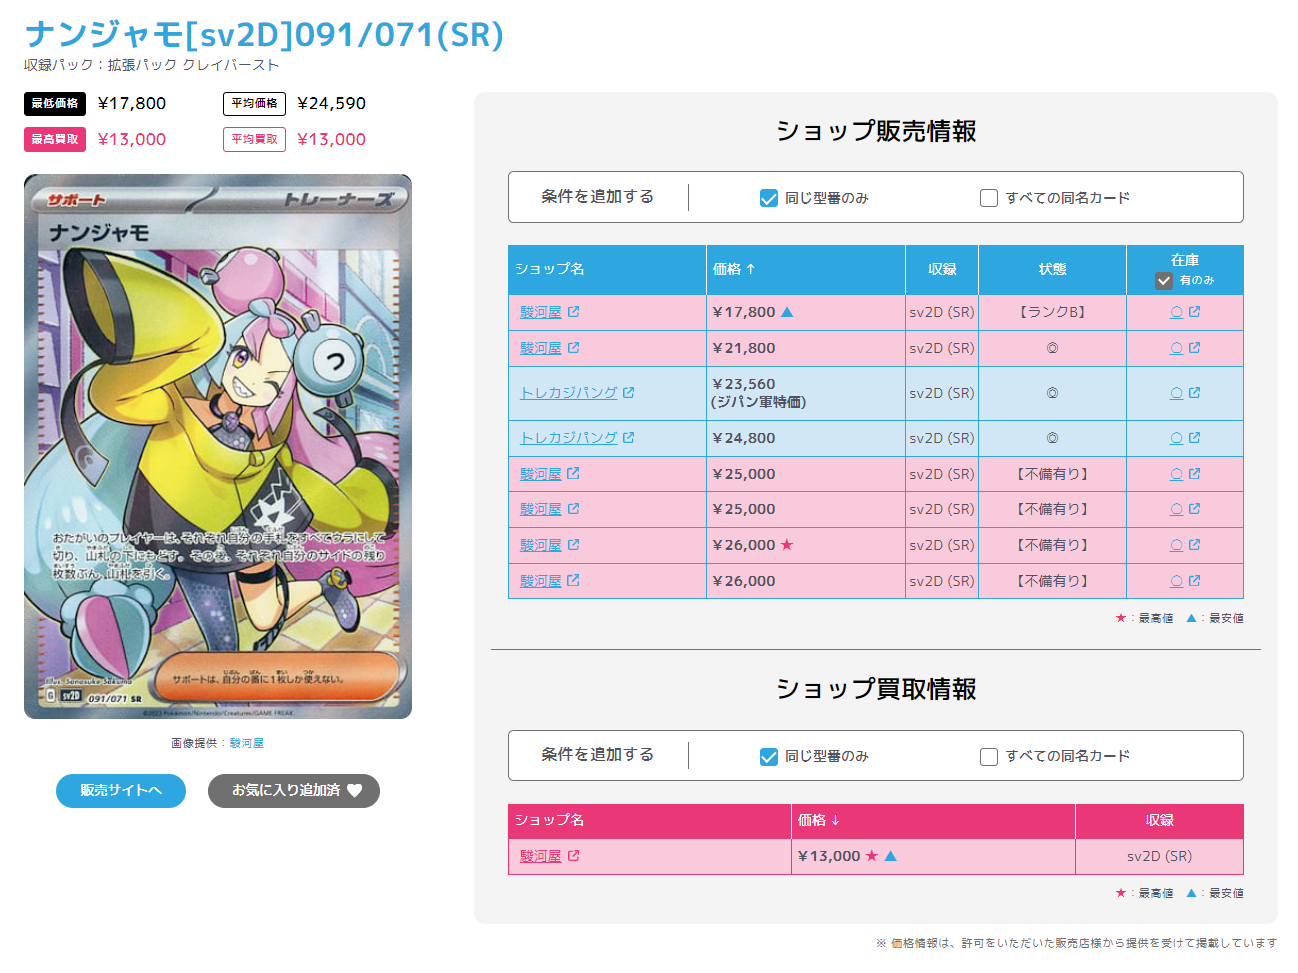Click external-link icon beside 駿河屋 in ¥13,000 buy row
The width and height of the screenshot is (1298, 973).
(573, 856)
